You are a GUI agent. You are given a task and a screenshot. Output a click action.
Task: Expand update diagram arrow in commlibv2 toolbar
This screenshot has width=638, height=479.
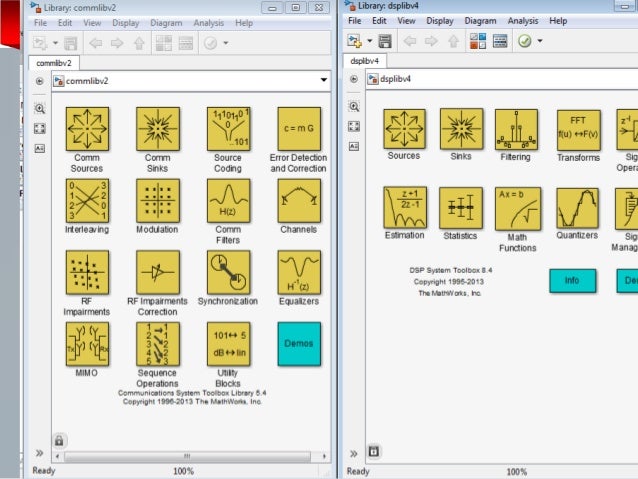coord(226,43)
